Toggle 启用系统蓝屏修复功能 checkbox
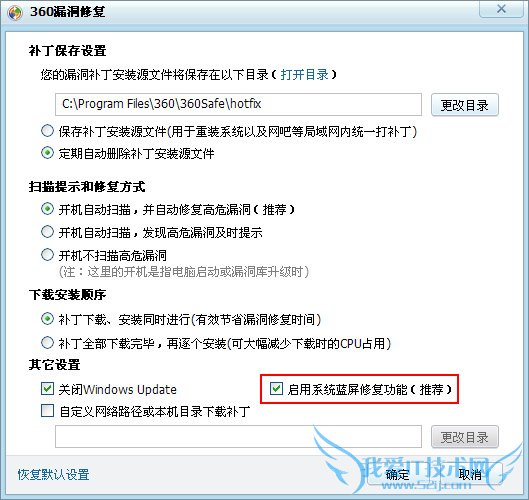This screenshot has width=529, height=500. tap(276, 389)
